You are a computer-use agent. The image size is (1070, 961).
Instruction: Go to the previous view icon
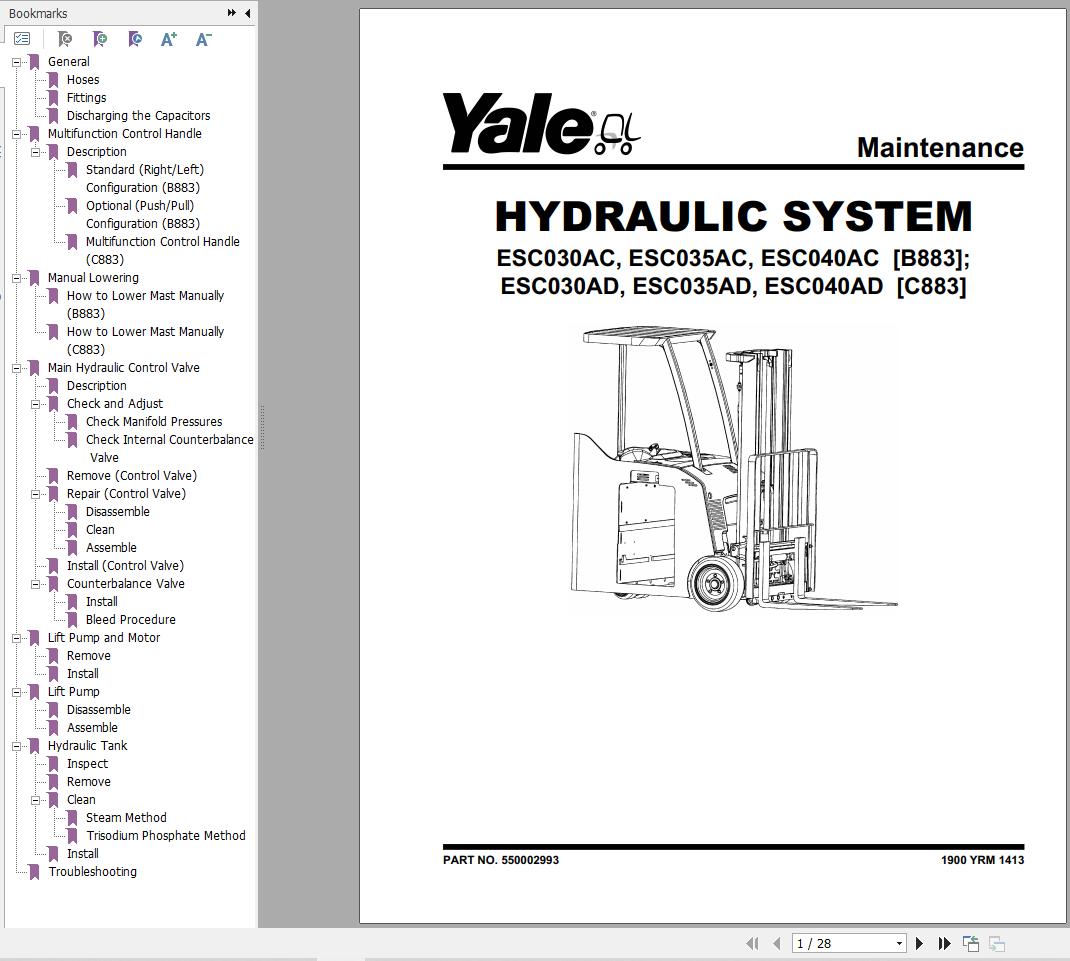tap(970, 943)
